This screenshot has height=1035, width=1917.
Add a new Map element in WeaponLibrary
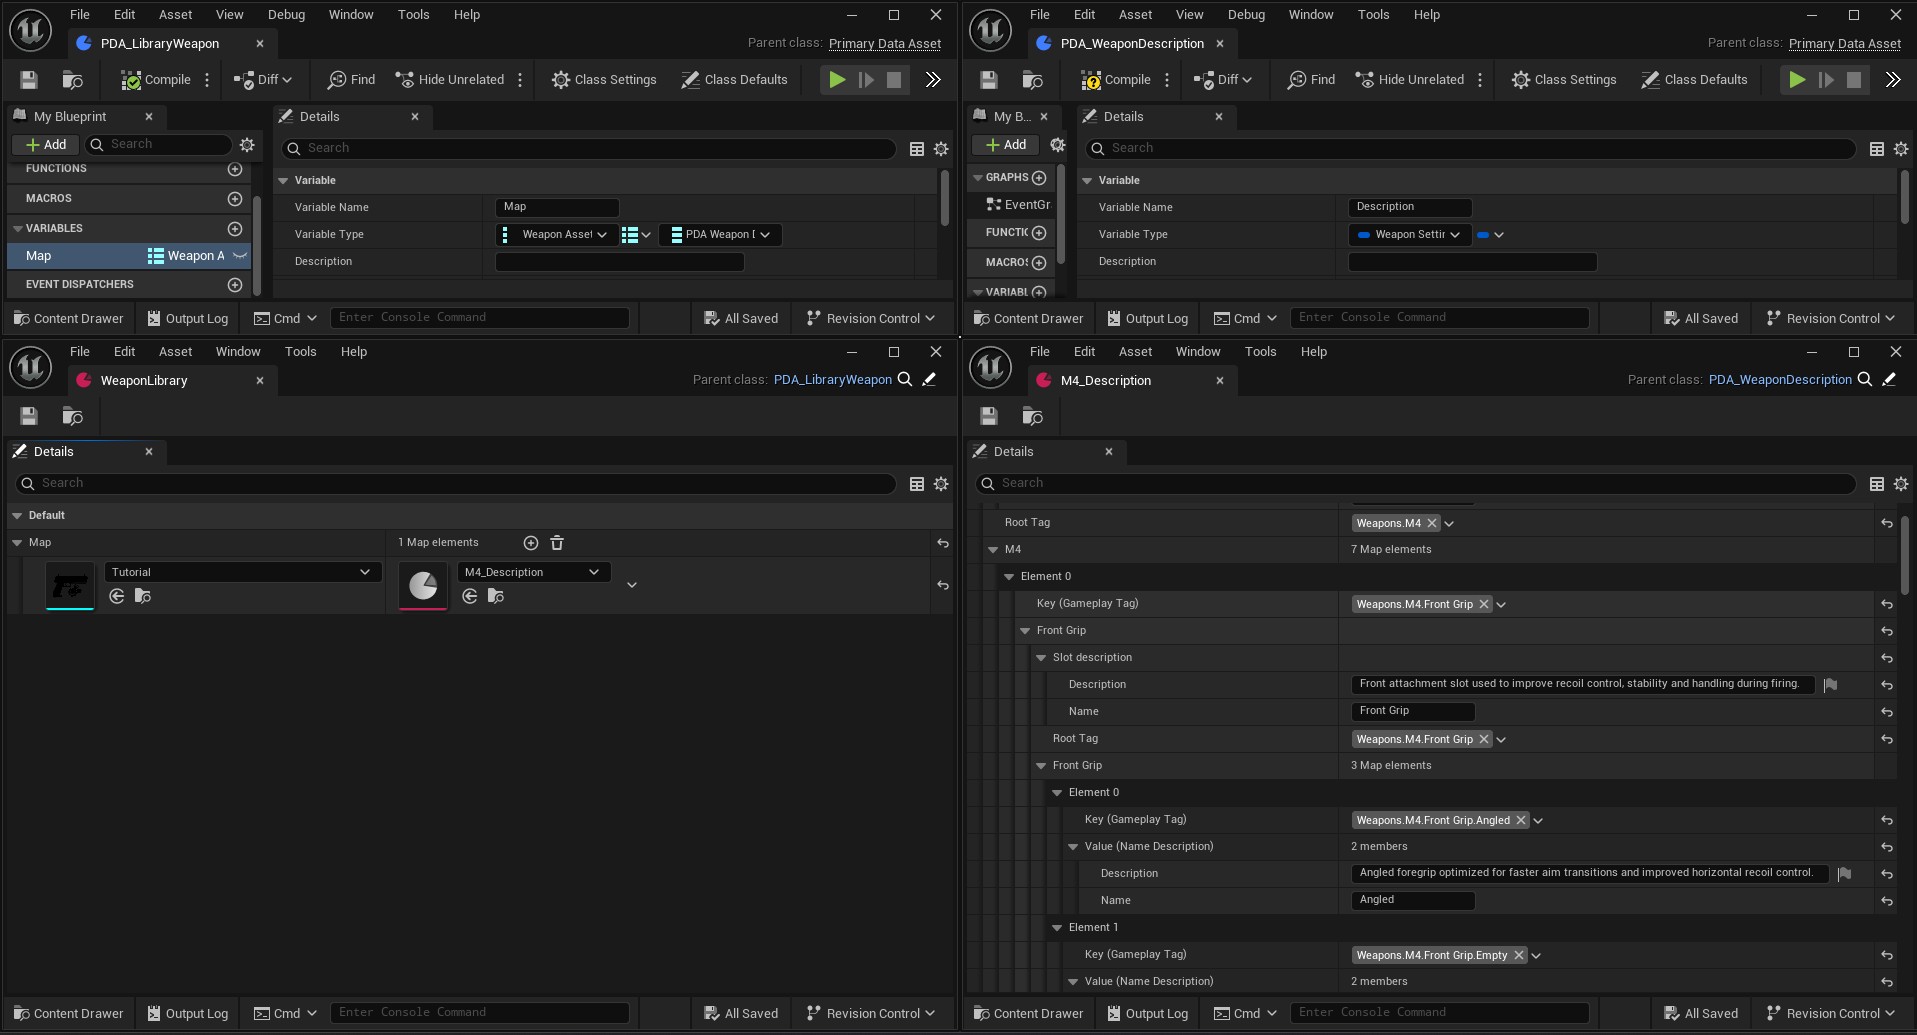click(531, 543)
